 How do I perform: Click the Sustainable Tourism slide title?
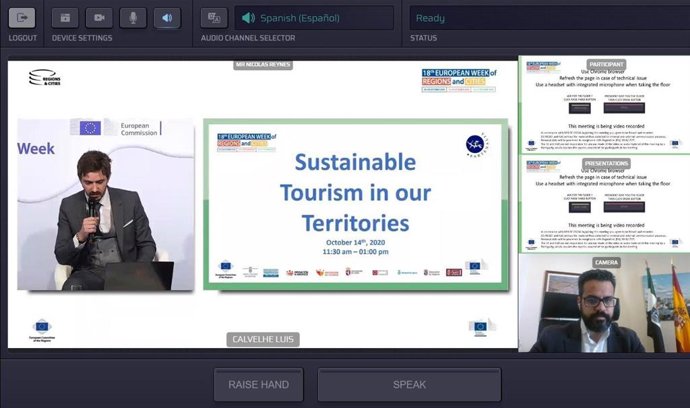[356, 192]
